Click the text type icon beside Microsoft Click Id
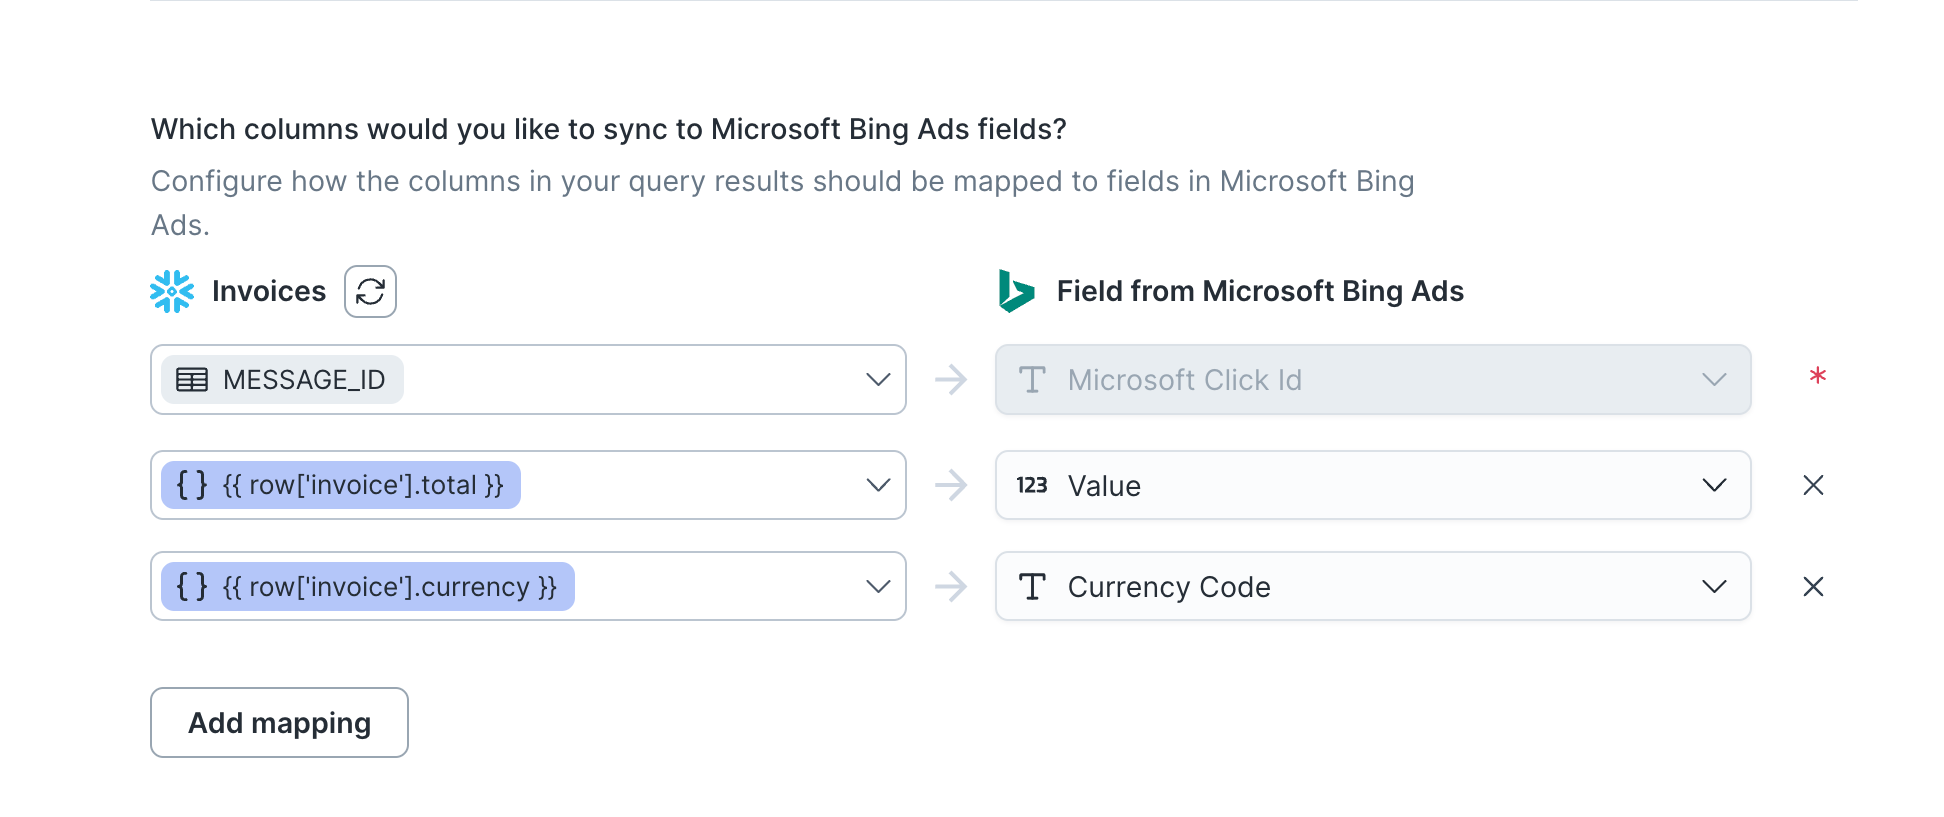This screenshot has width=1944, height=817. tap(1032, 380)
